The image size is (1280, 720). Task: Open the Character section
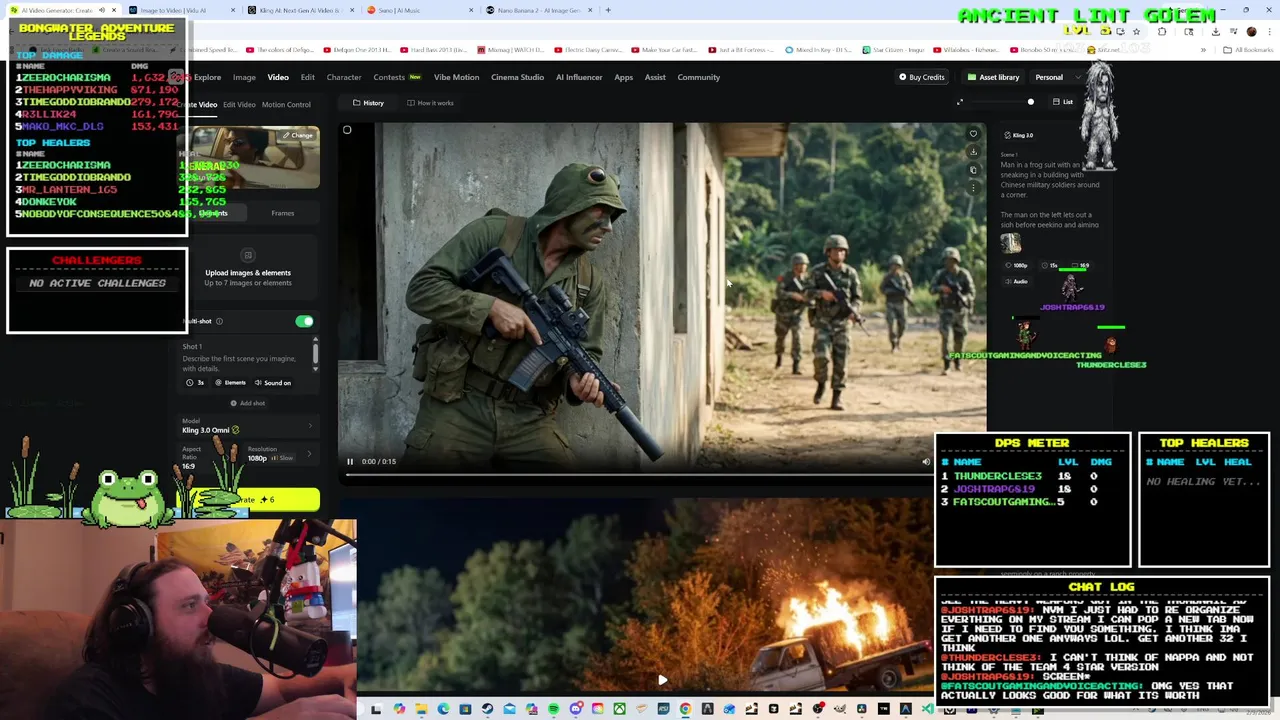point(343,77)
